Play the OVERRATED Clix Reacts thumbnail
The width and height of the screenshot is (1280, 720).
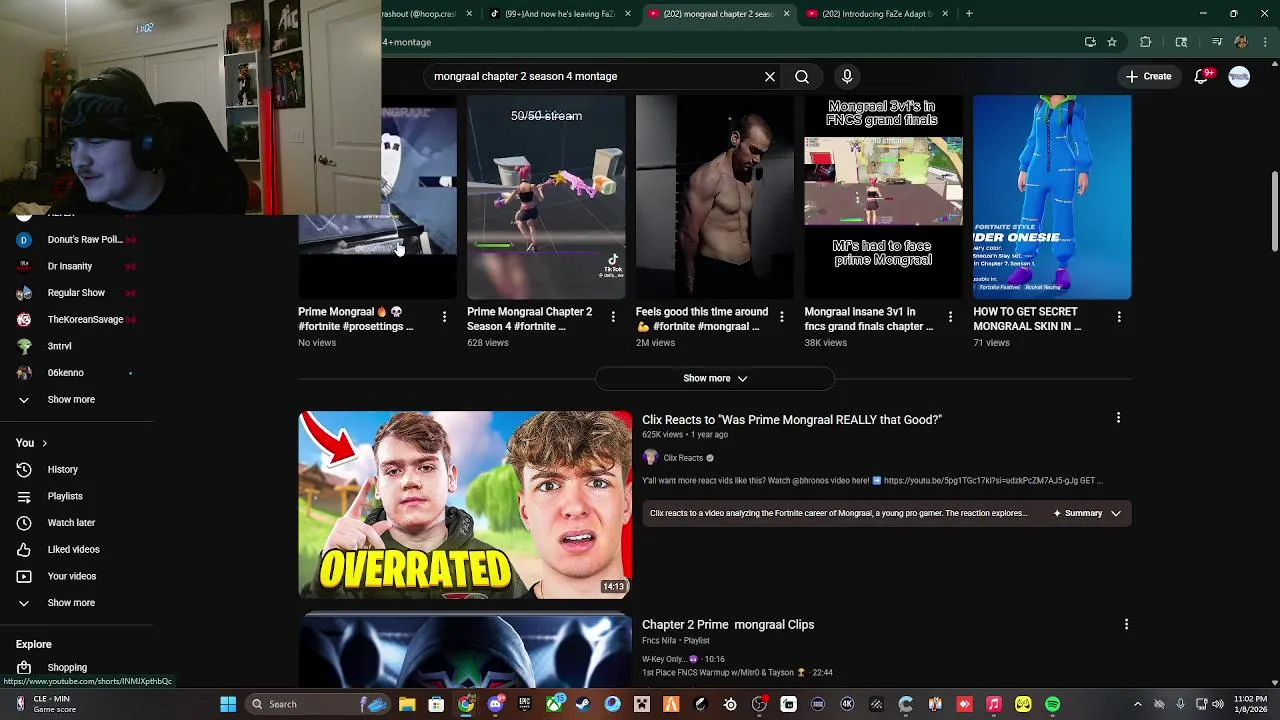(465, 505)
